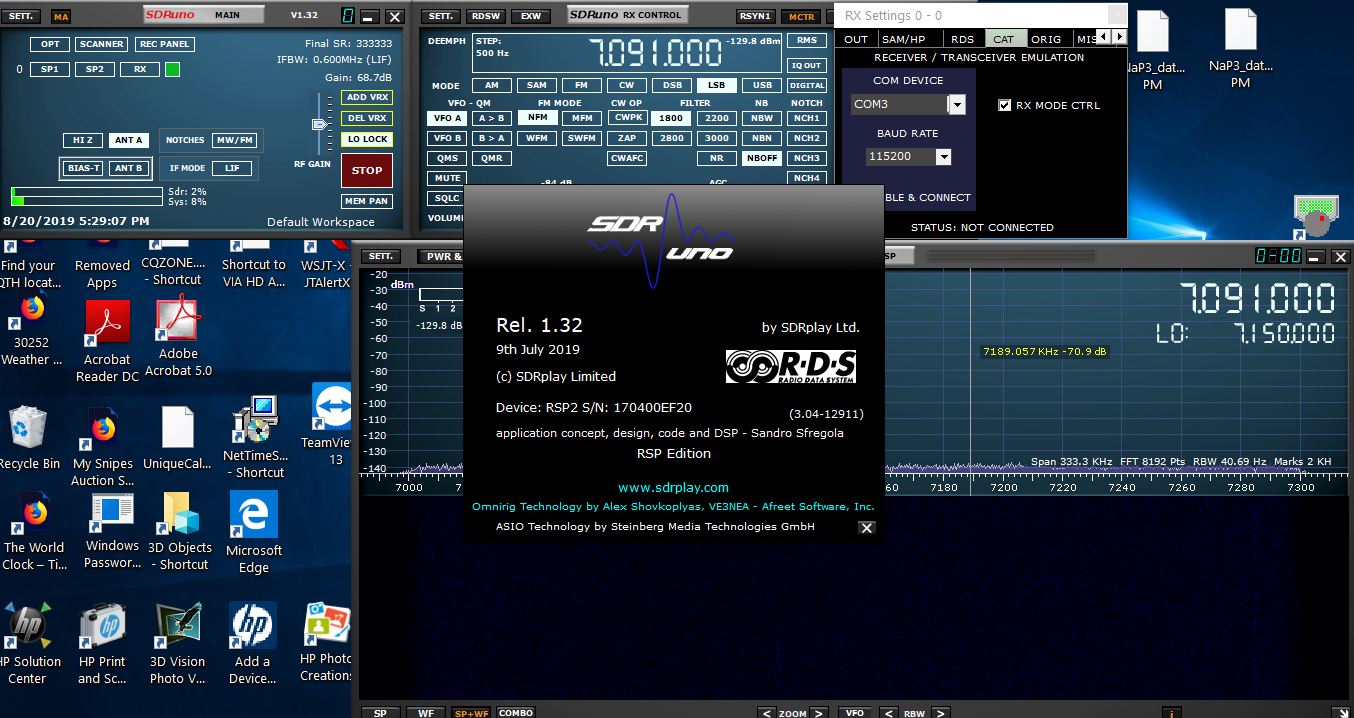Switch to the RDS tab in RX Settings

(962, 39)
